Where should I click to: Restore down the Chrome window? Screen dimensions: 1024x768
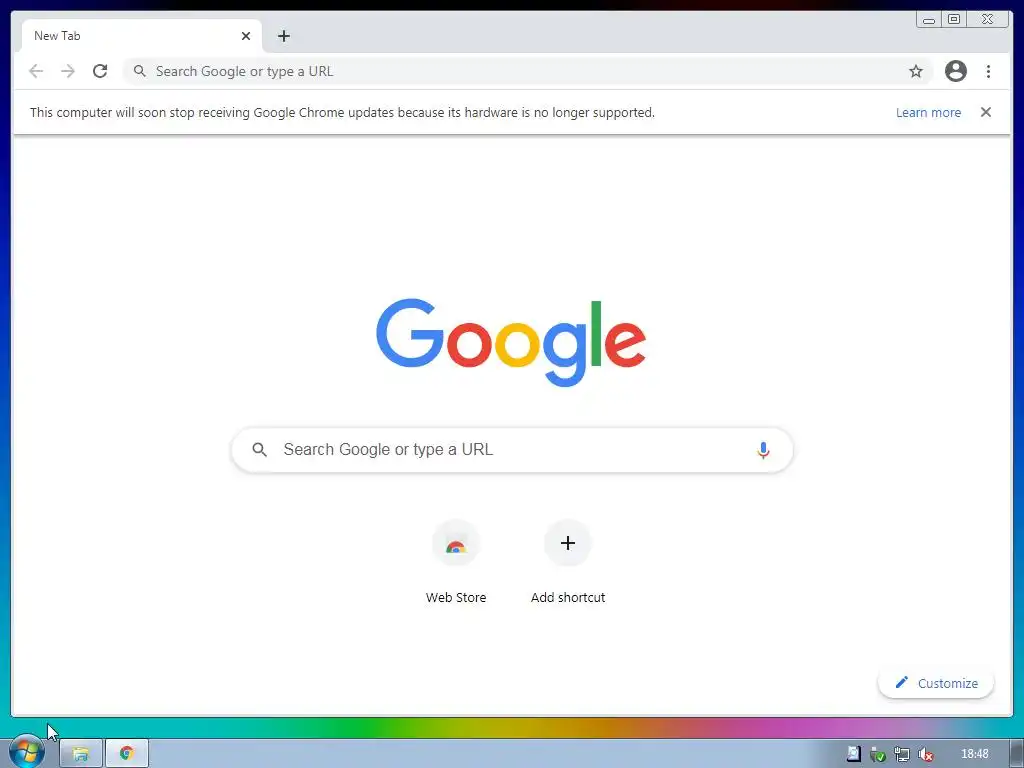coord(954,20)
